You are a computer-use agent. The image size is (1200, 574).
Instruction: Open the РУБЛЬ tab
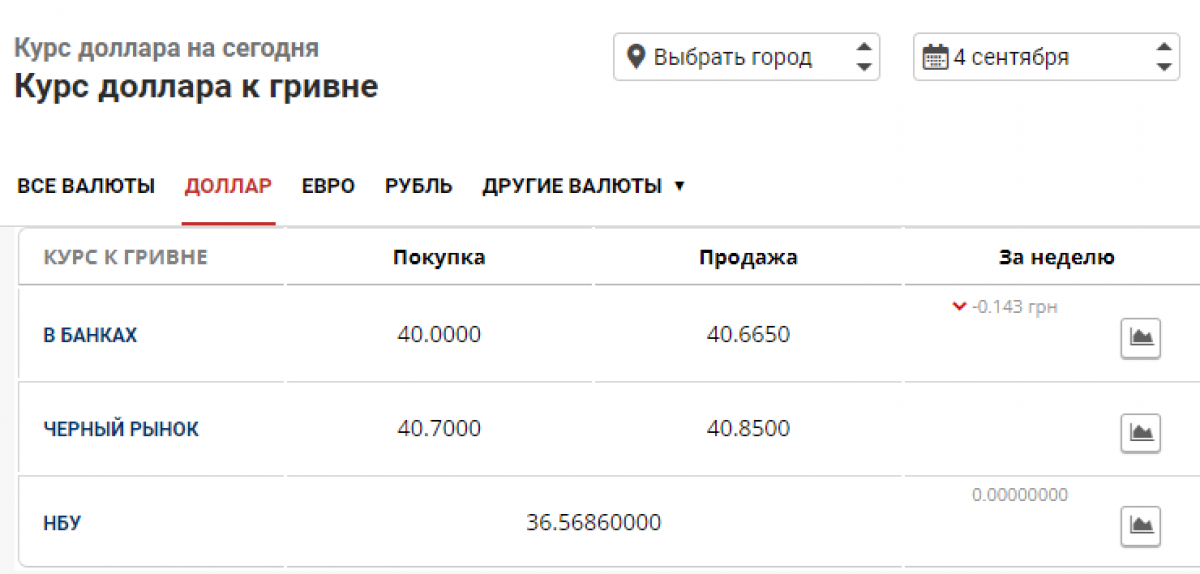tap(418, 186)
